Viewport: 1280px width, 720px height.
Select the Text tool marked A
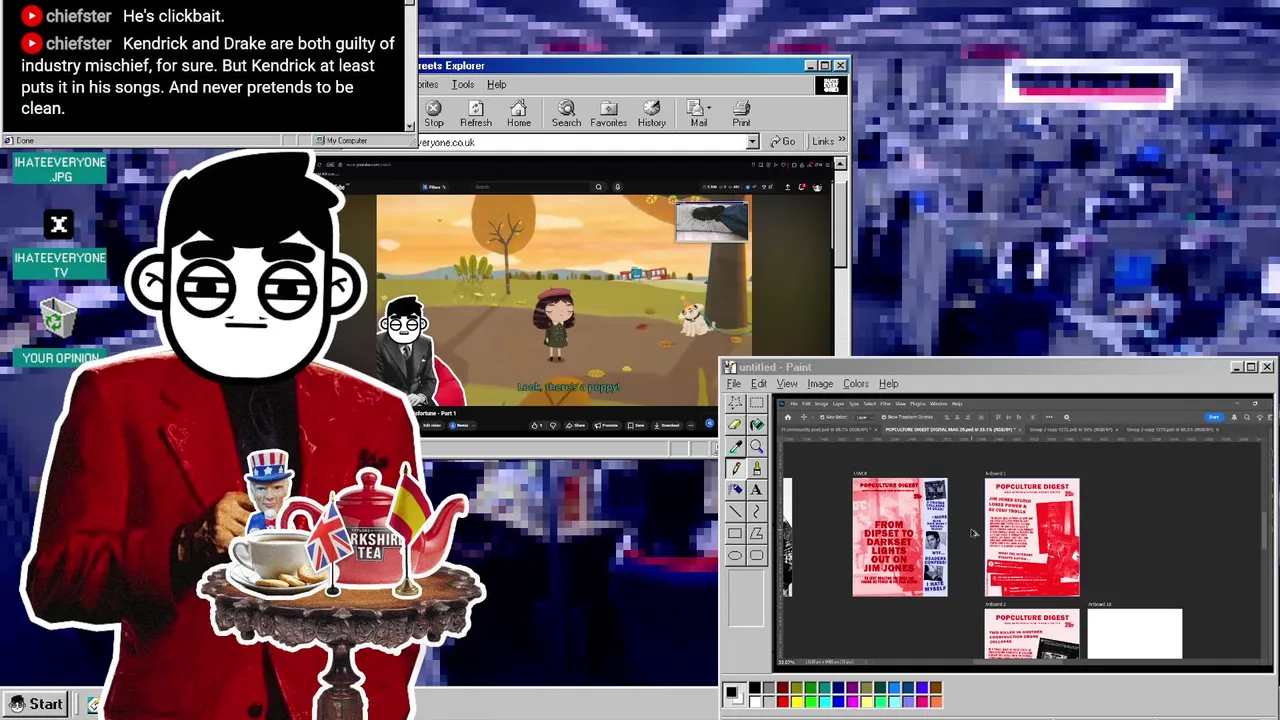(756, 490)
